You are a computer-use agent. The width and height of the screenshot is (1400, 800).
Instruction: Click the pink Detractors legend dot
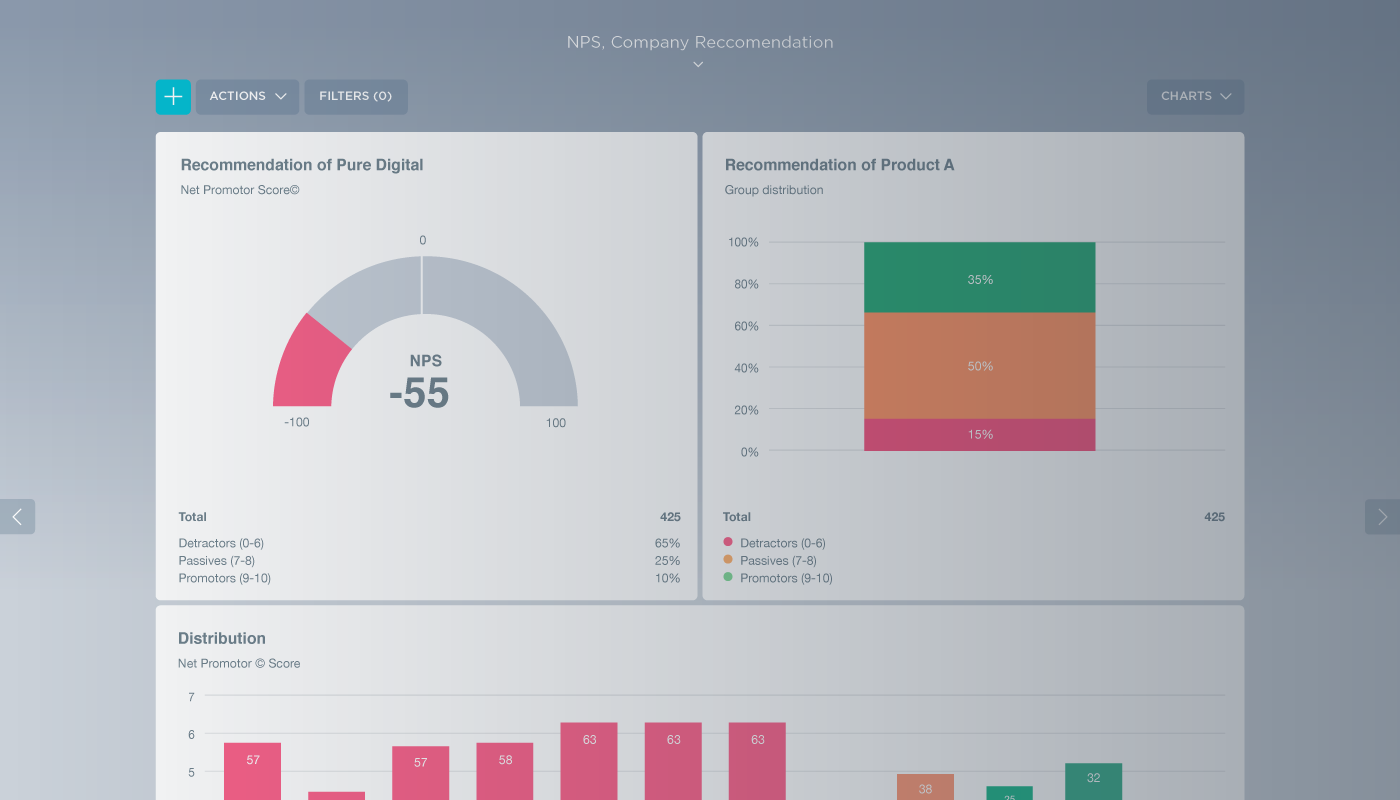[727, 542]
